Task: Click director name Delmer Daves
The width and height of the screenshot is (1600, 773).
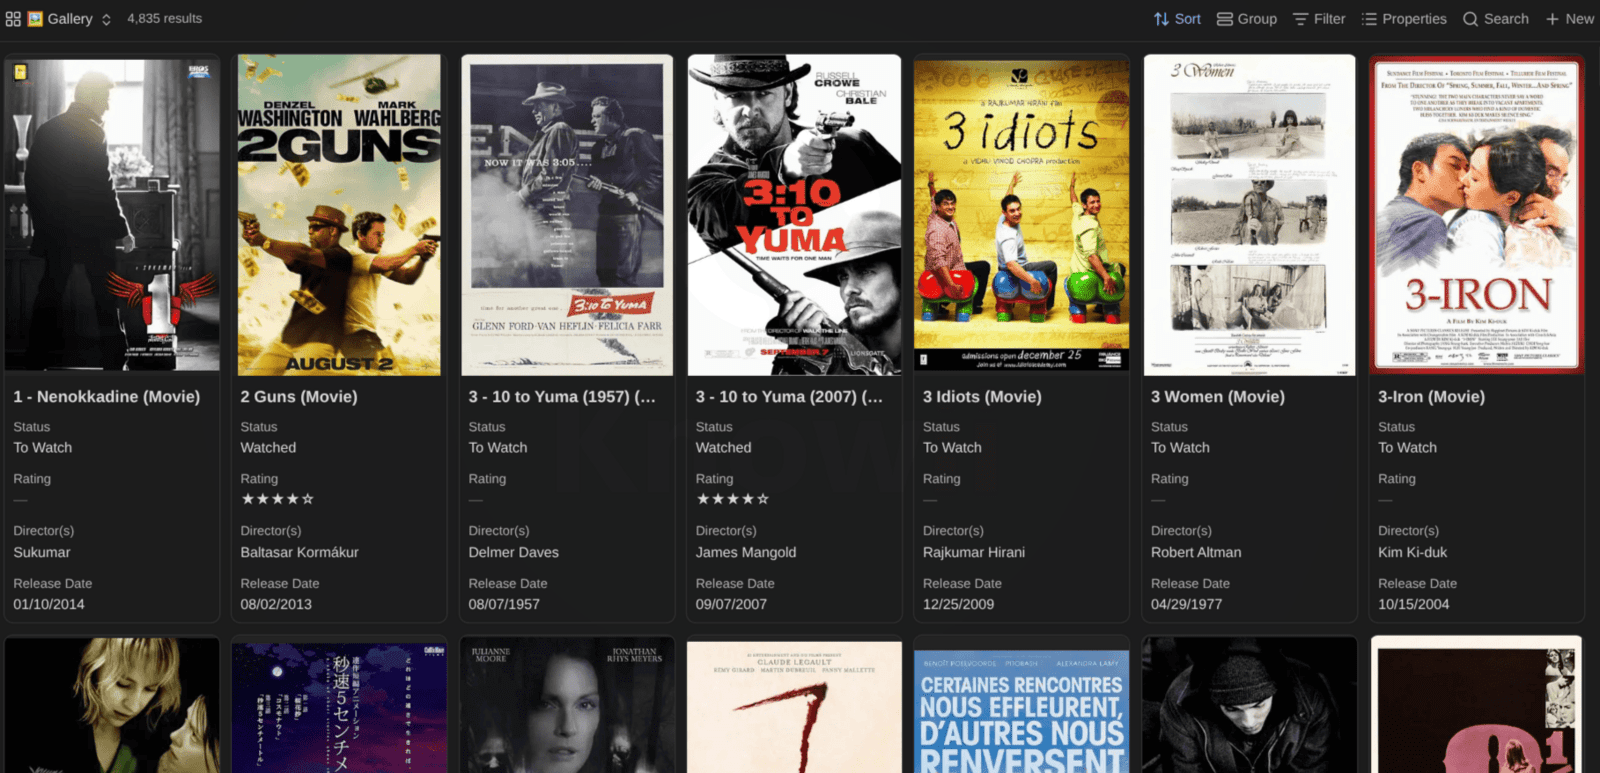Action: point(514,552)
